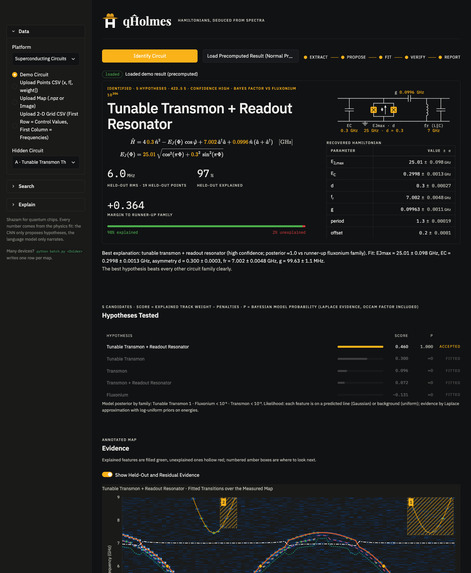
Task: Click the inductor coil symbol in circuit diagram
Action: click(x=426, y=110)
